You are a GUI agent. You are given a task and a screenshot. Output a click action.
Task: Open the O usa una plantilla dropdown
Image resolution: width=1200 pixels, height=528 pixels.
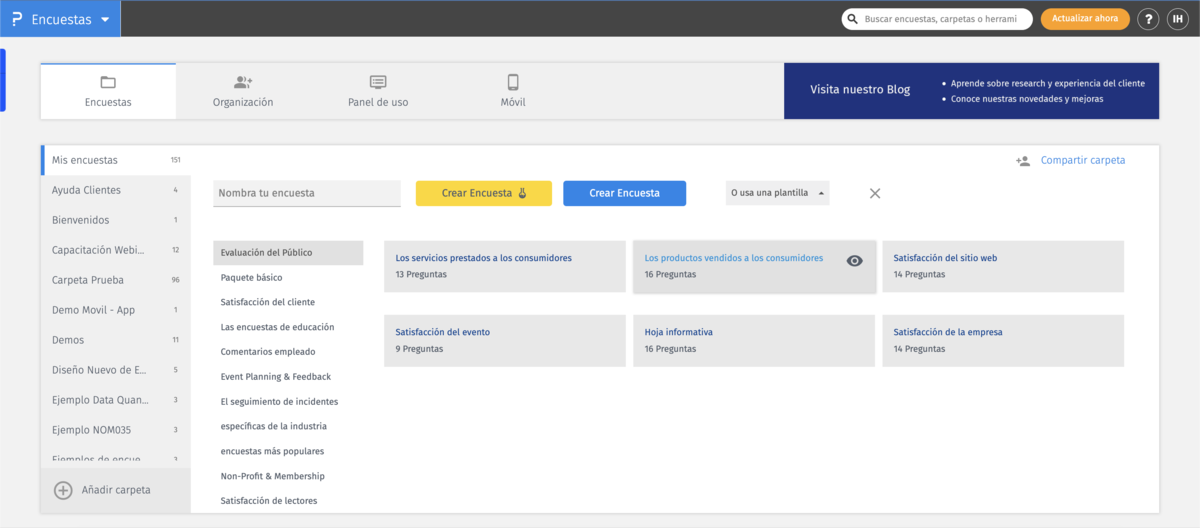point(777,193)
